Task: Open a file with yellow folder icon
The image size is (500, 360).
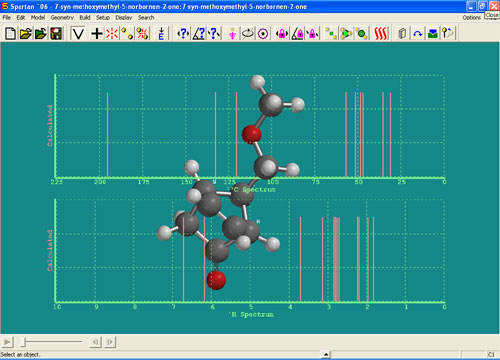Action: click(25, 34)
